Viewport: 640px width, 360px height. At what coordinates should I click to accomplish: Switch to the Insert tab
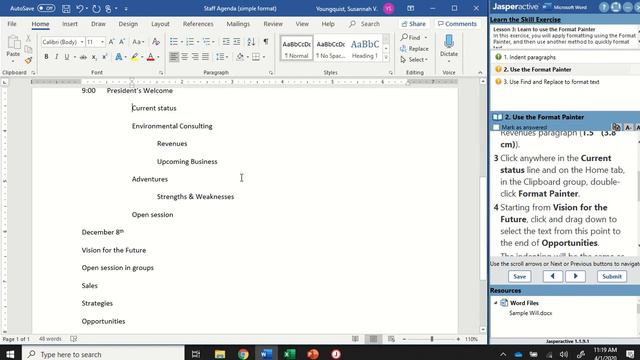(x=70, y=24)
